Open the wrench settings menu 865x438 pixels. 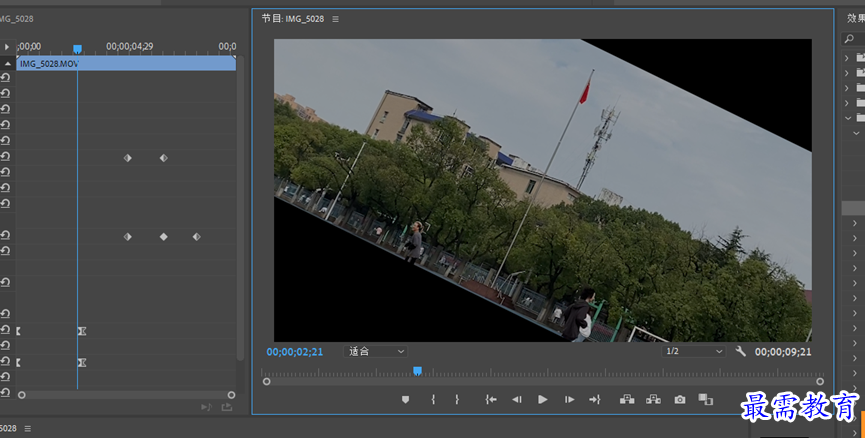tap(741, 351)
